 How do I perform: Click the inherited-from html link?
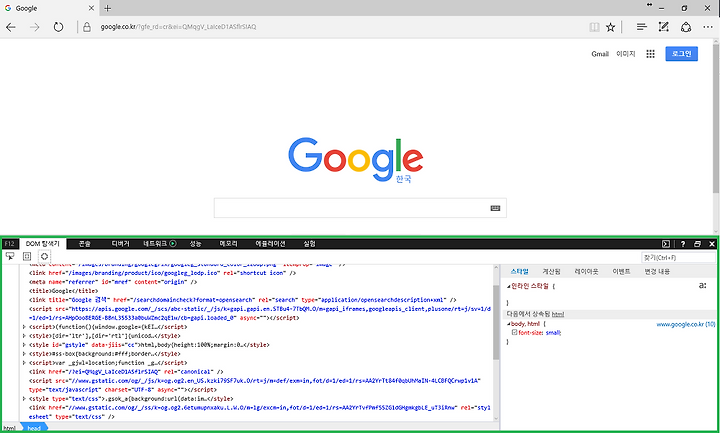[557, 314]
